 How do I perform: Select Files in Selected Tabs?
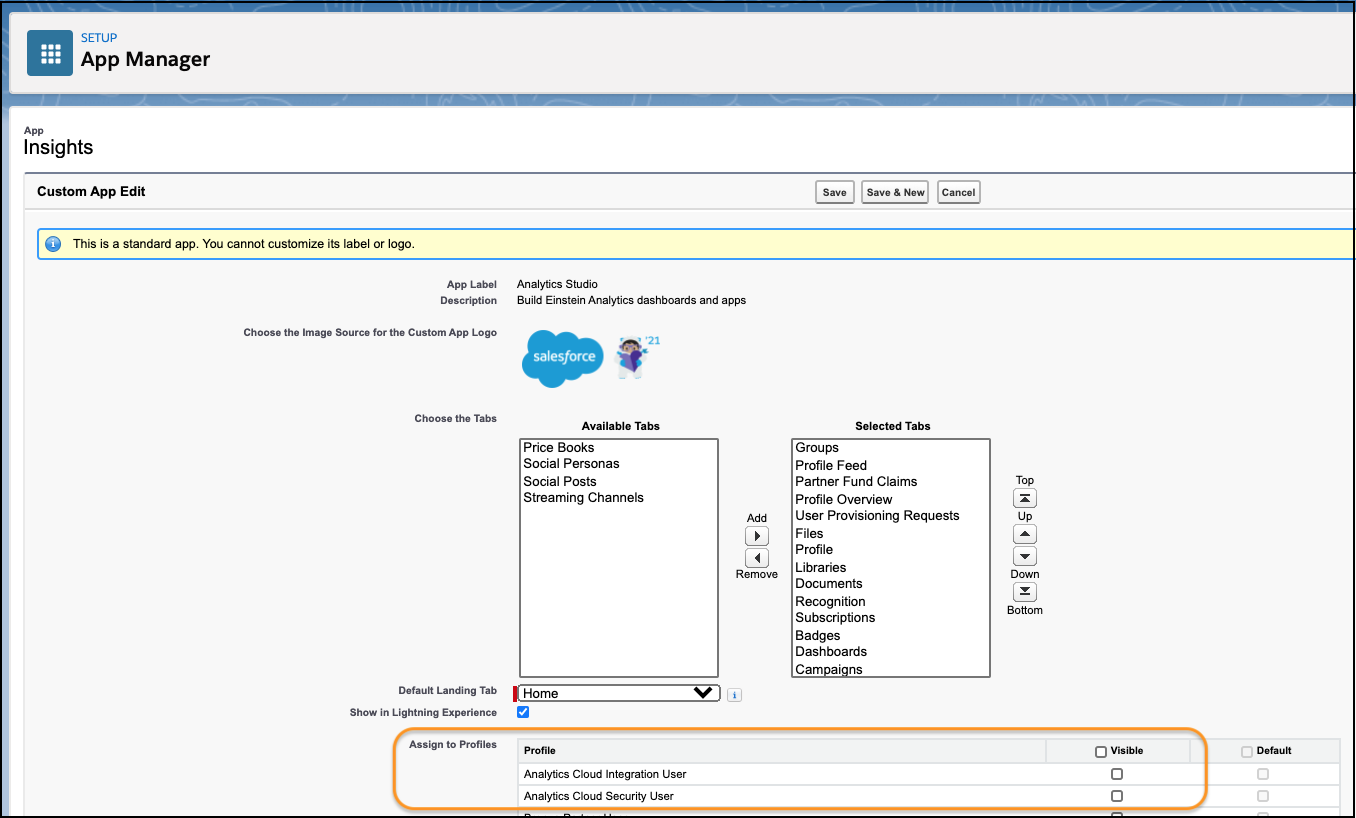click(x=890, y=533)
